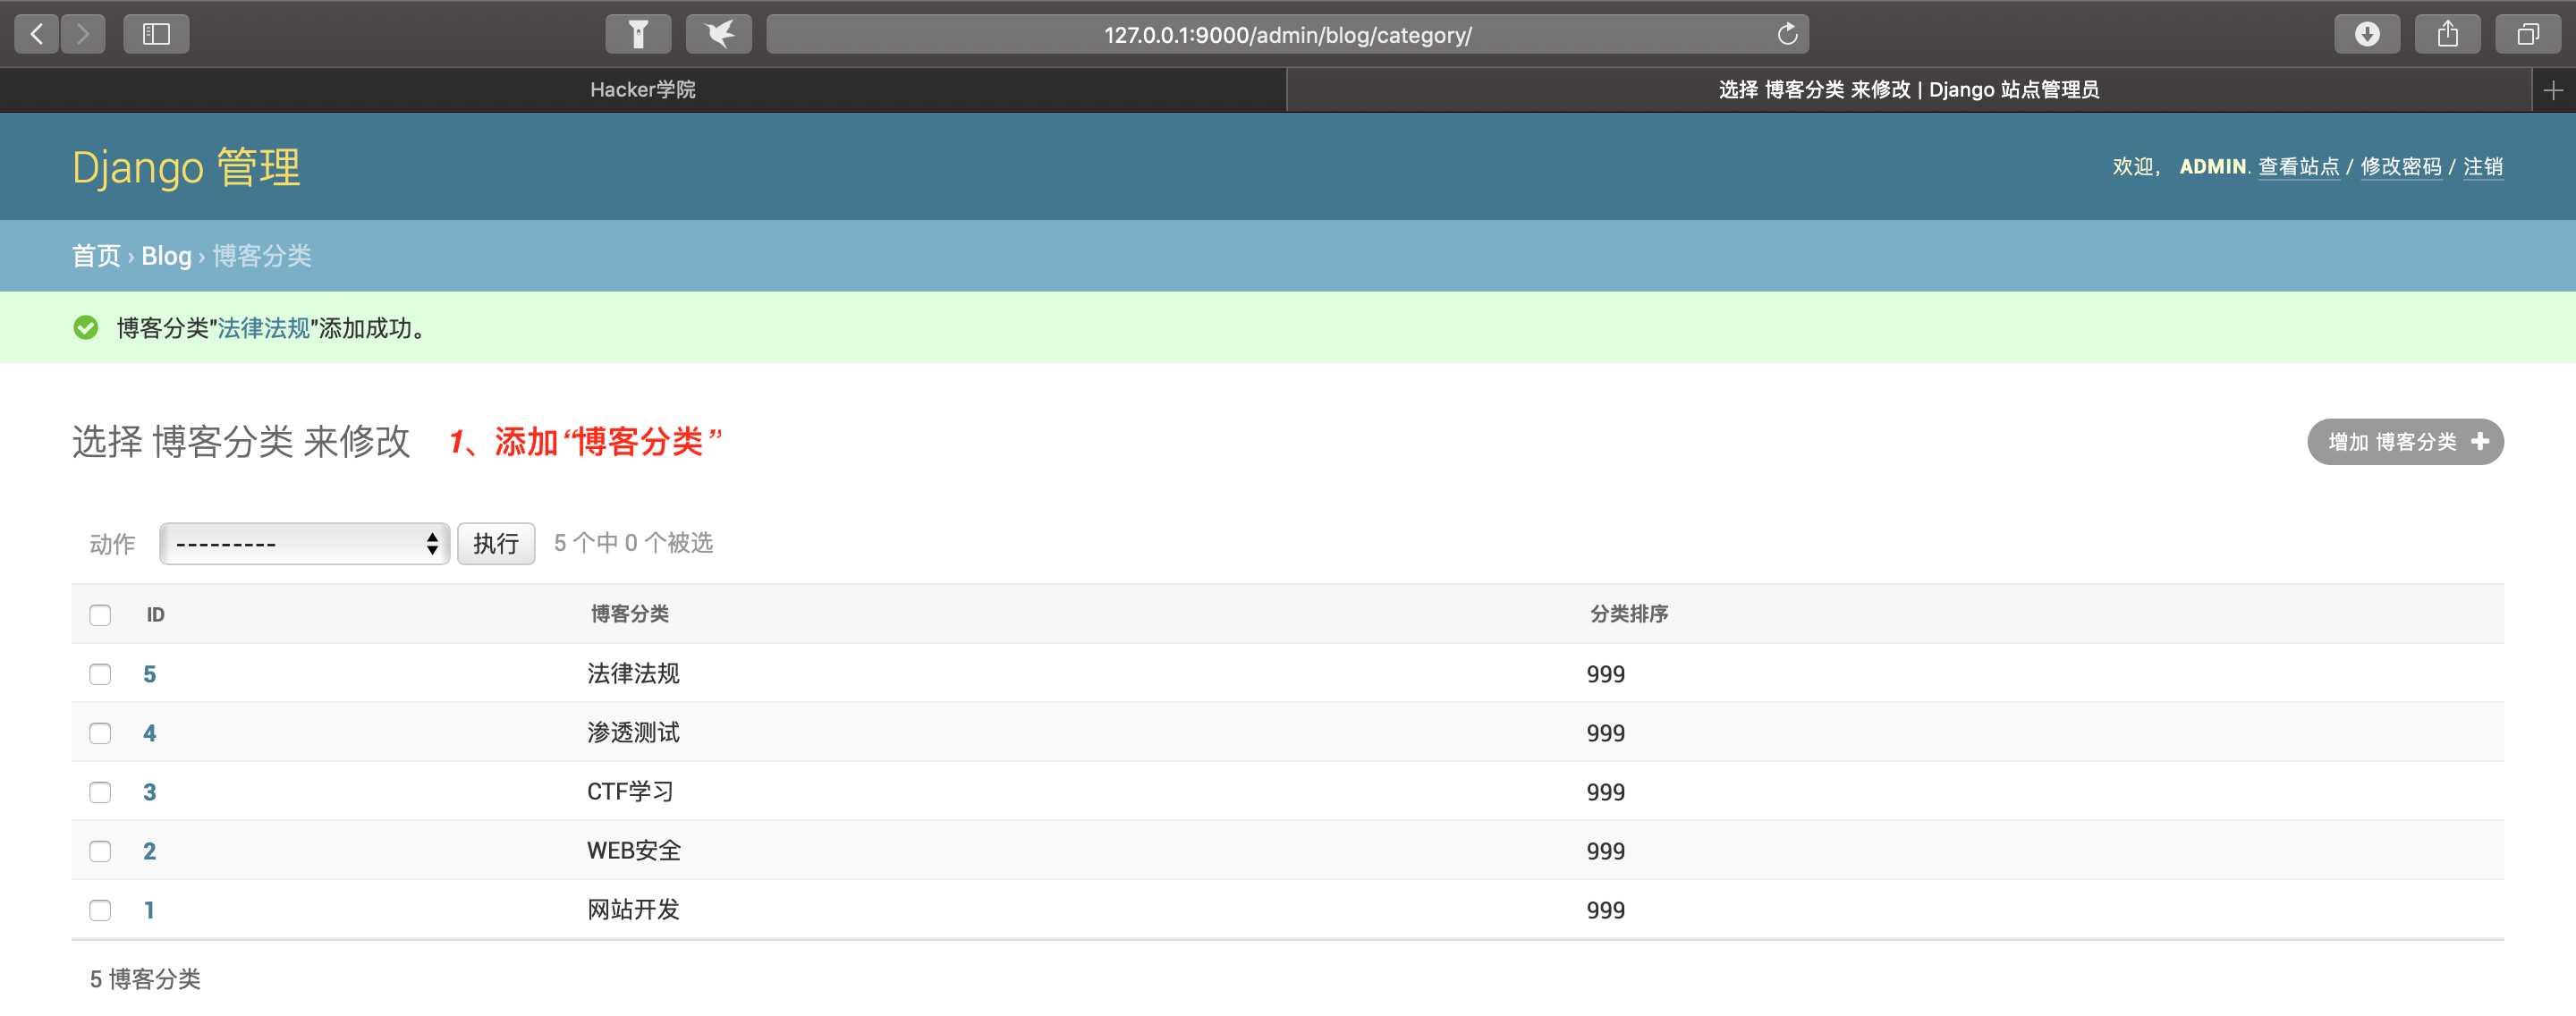The image size is (2576, 1016).
Task: Open category ID 4 link
Action: [150, 733]
